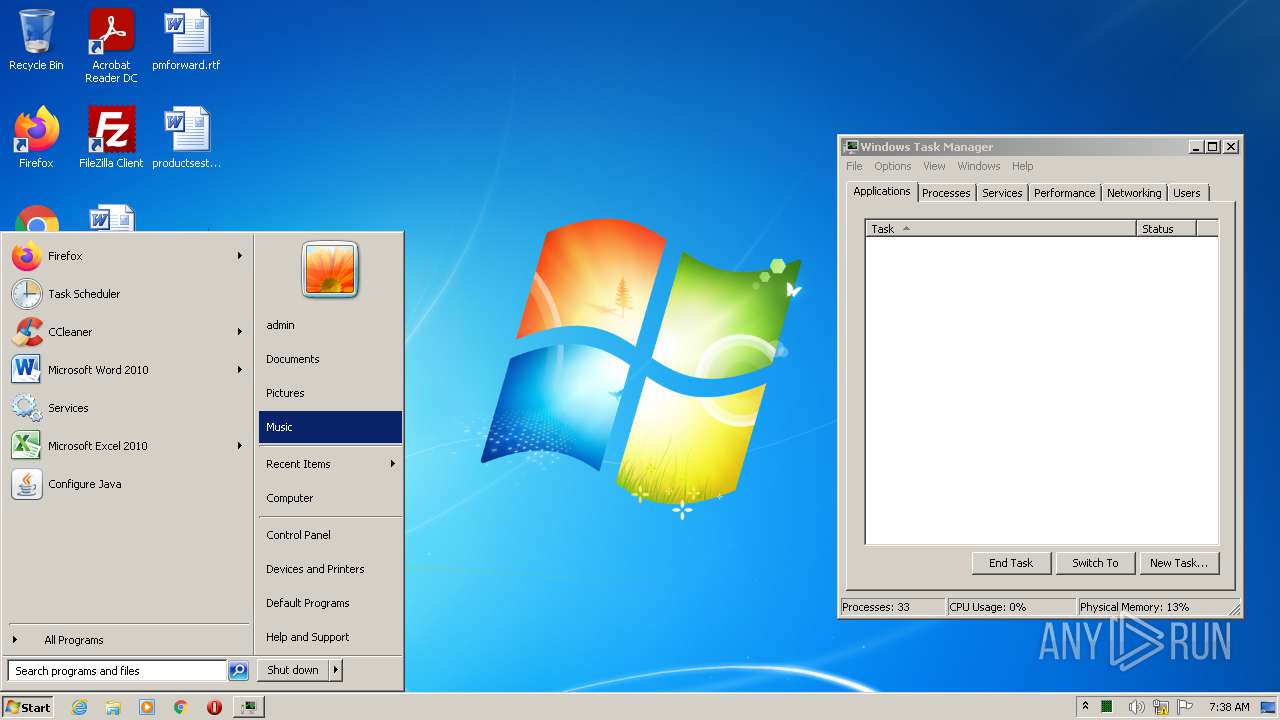Viewport: 1280px width, 720px height.
Task: Open Devices and Printers
Action: (x=330, y=569)
